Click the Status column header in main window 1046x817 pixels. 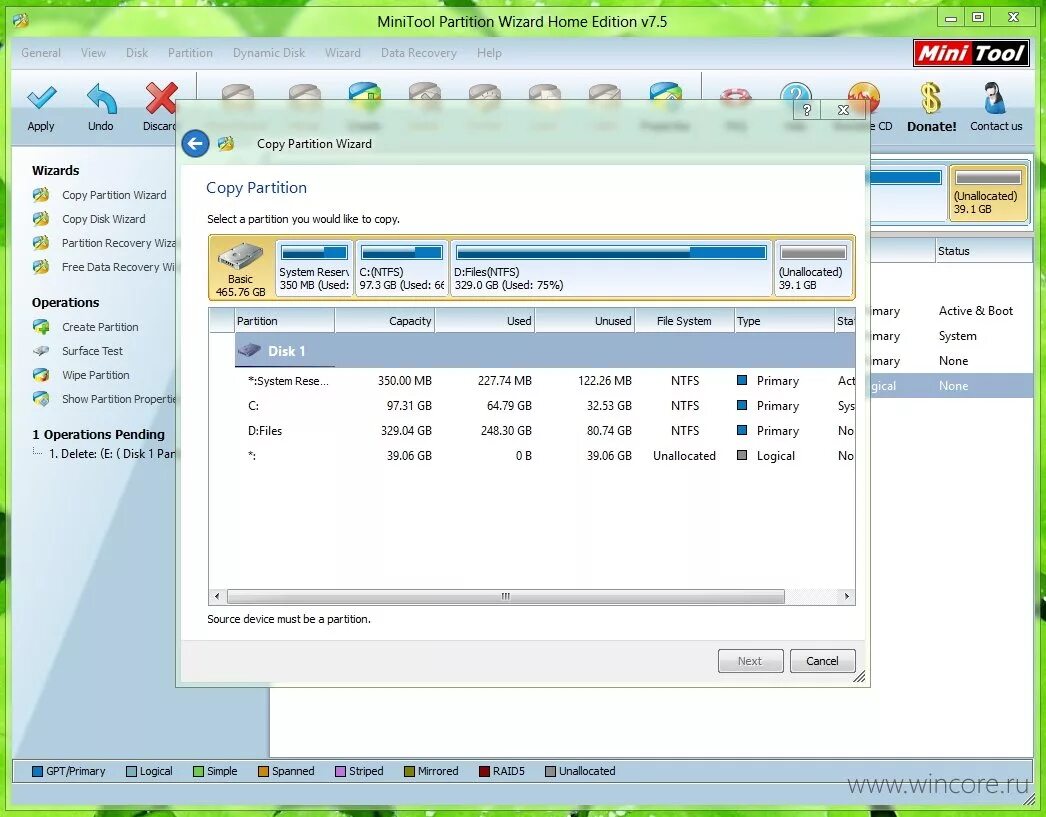tap(983, 251)
